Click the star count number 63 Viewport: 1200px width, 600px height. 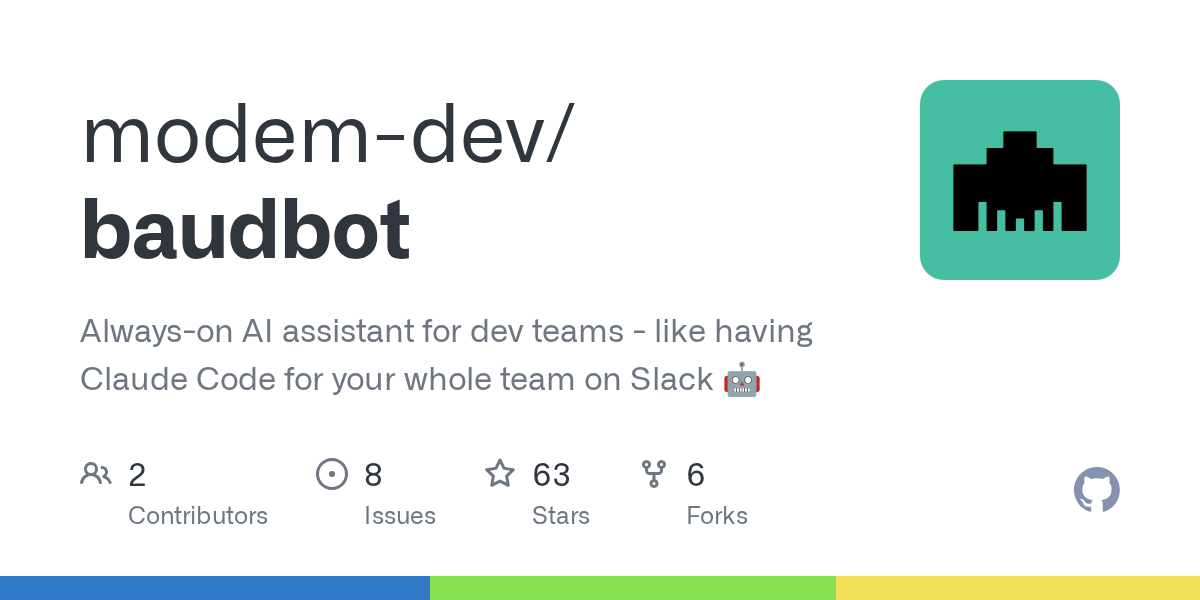point(551,475)
